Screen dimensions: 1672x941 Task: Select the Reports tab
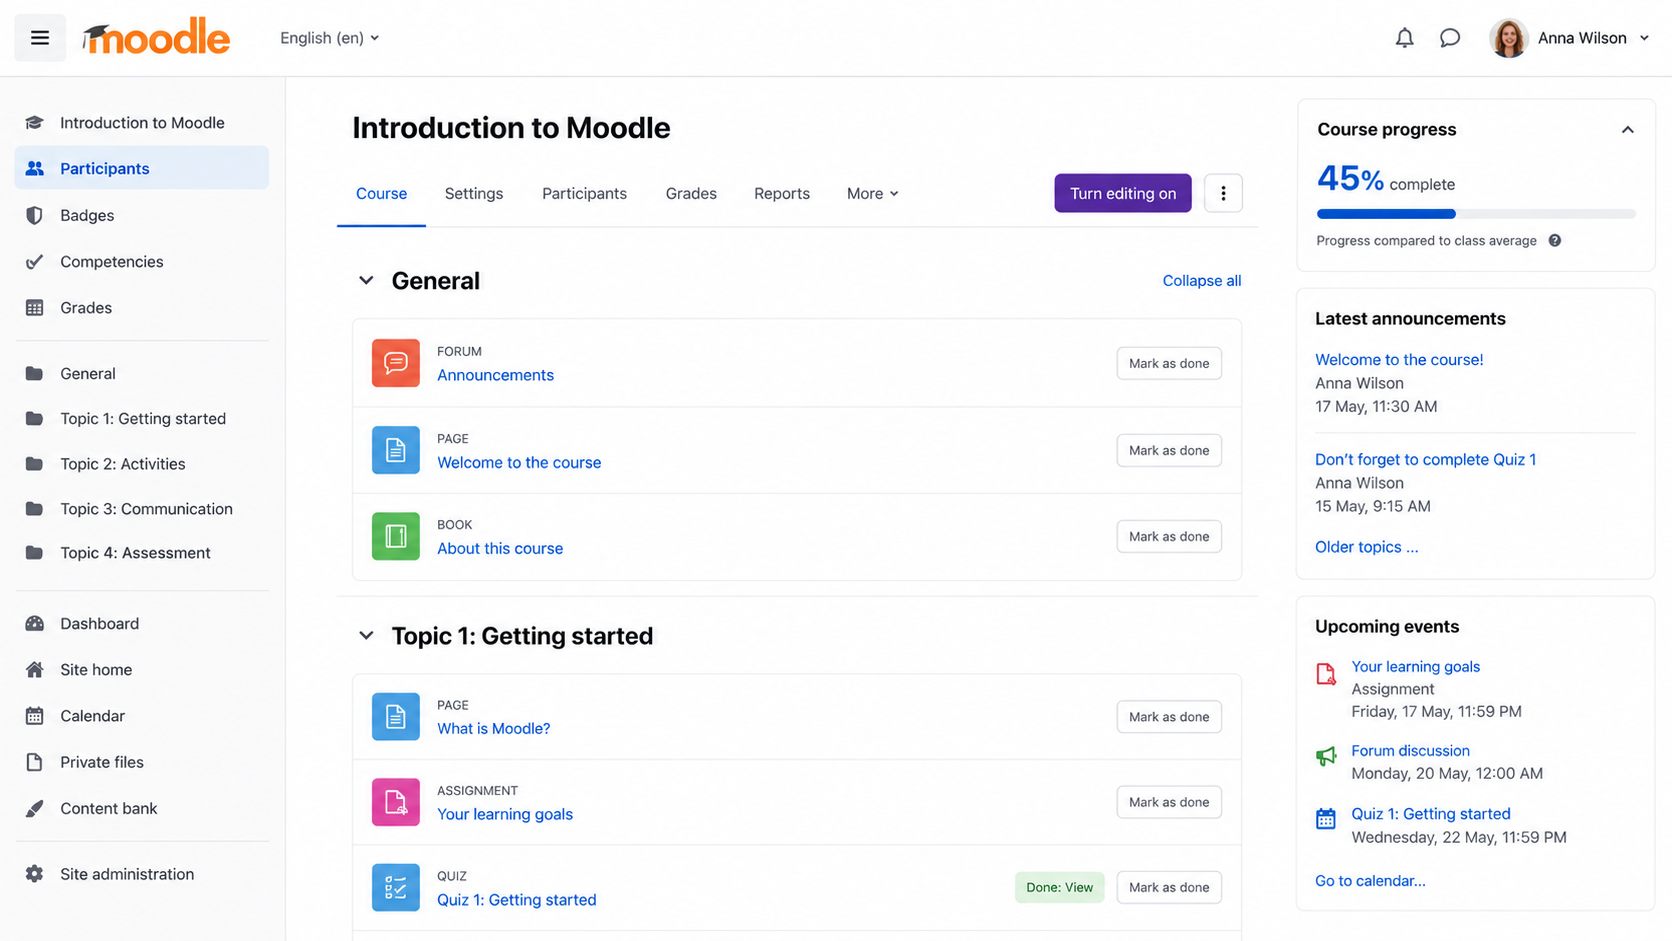pyautogui.click(x=782, y=194)
